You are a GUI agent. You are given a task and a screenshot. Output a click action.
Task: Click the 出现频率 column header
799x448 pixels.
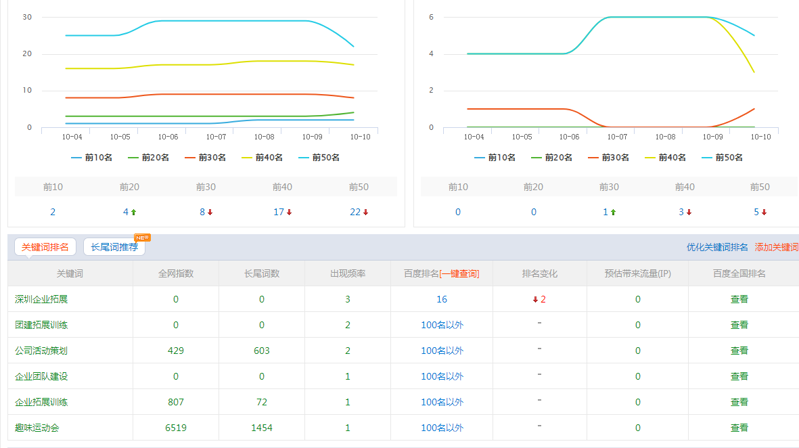[x=348, y=274]
